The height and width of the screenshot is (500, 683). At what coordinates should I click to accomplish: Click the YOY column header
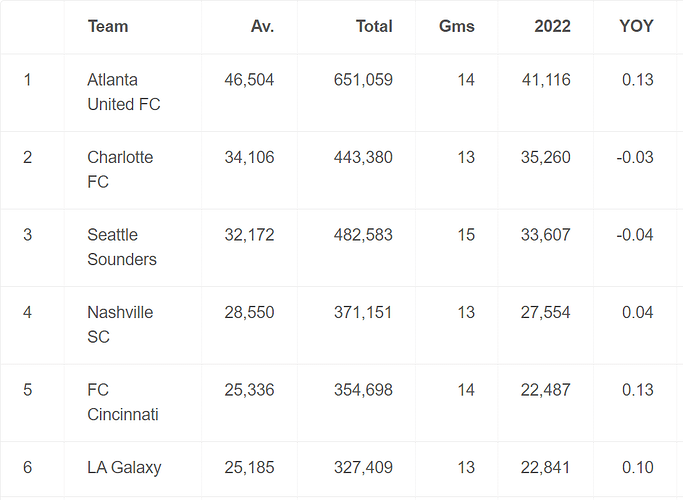point(637,27)
